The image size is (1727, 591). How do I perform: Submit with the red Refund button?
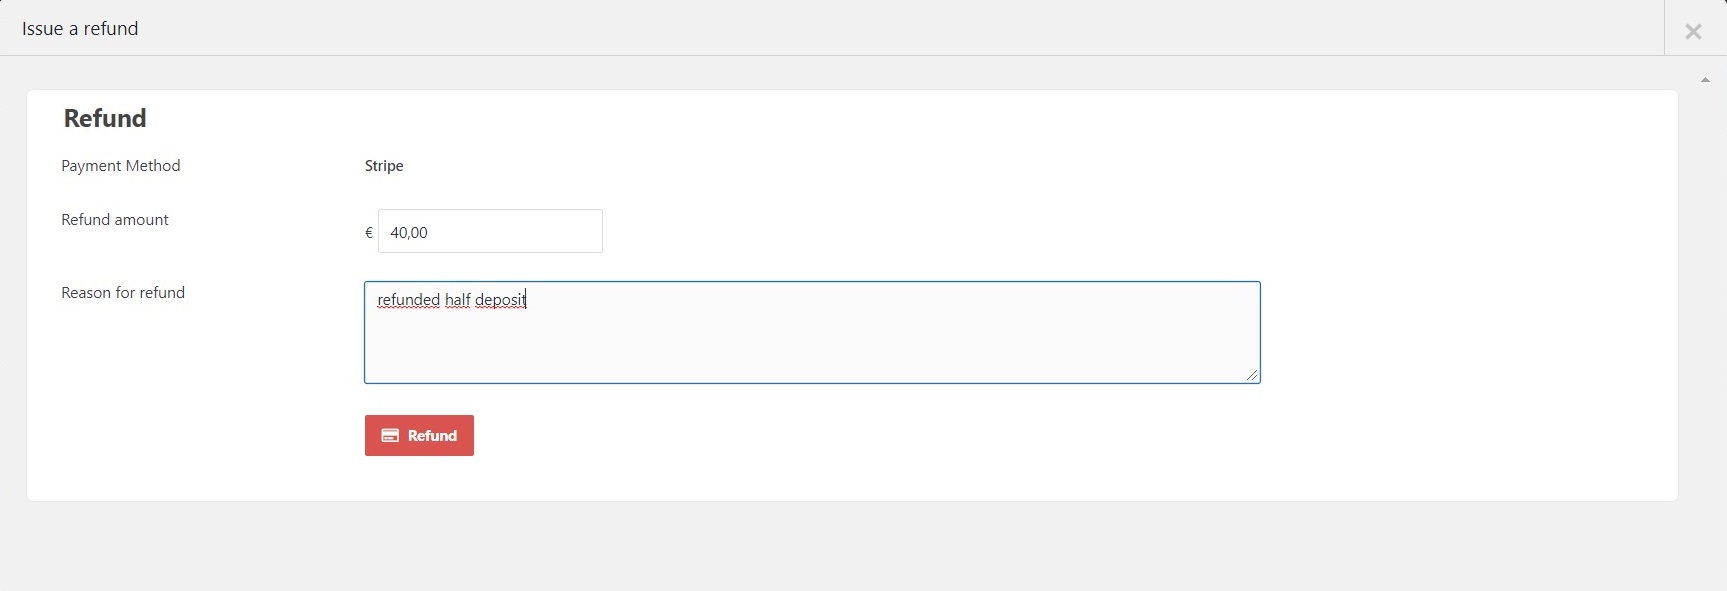tap(419, 435)
